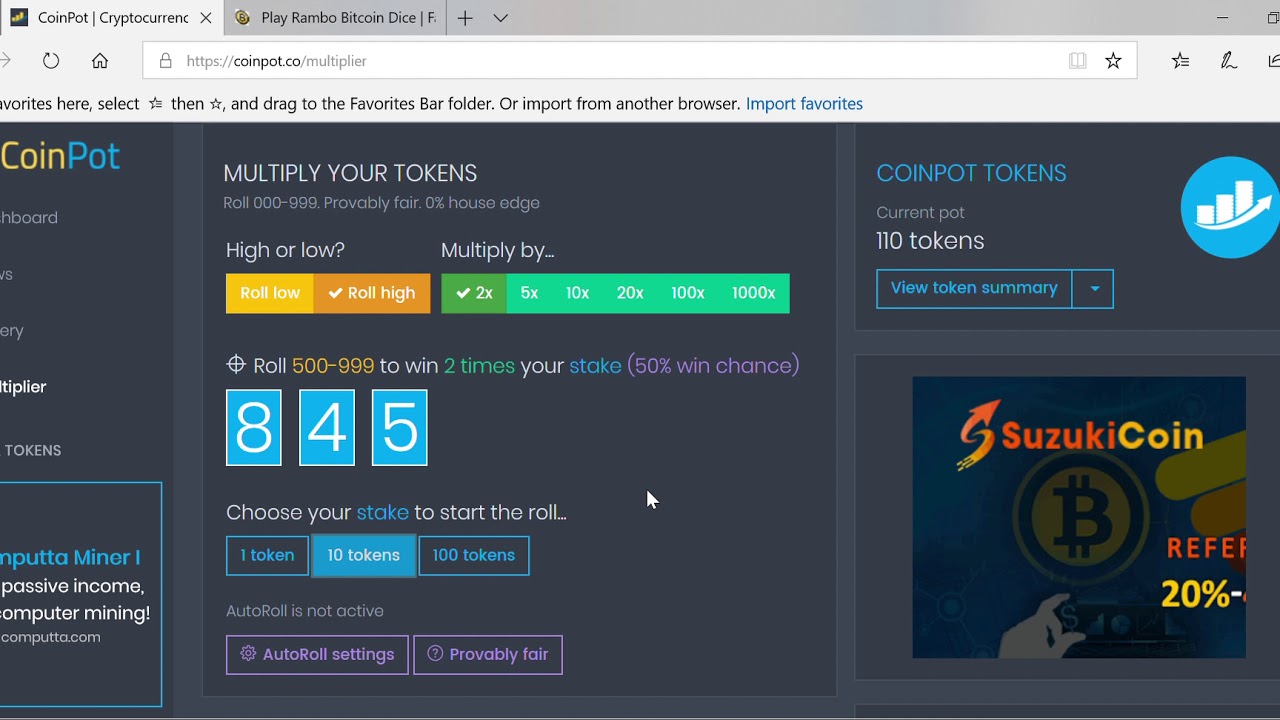This screenshot has height=720, width=1280.
Task: Choose the 5x multiplier
Action: [530, 293]
